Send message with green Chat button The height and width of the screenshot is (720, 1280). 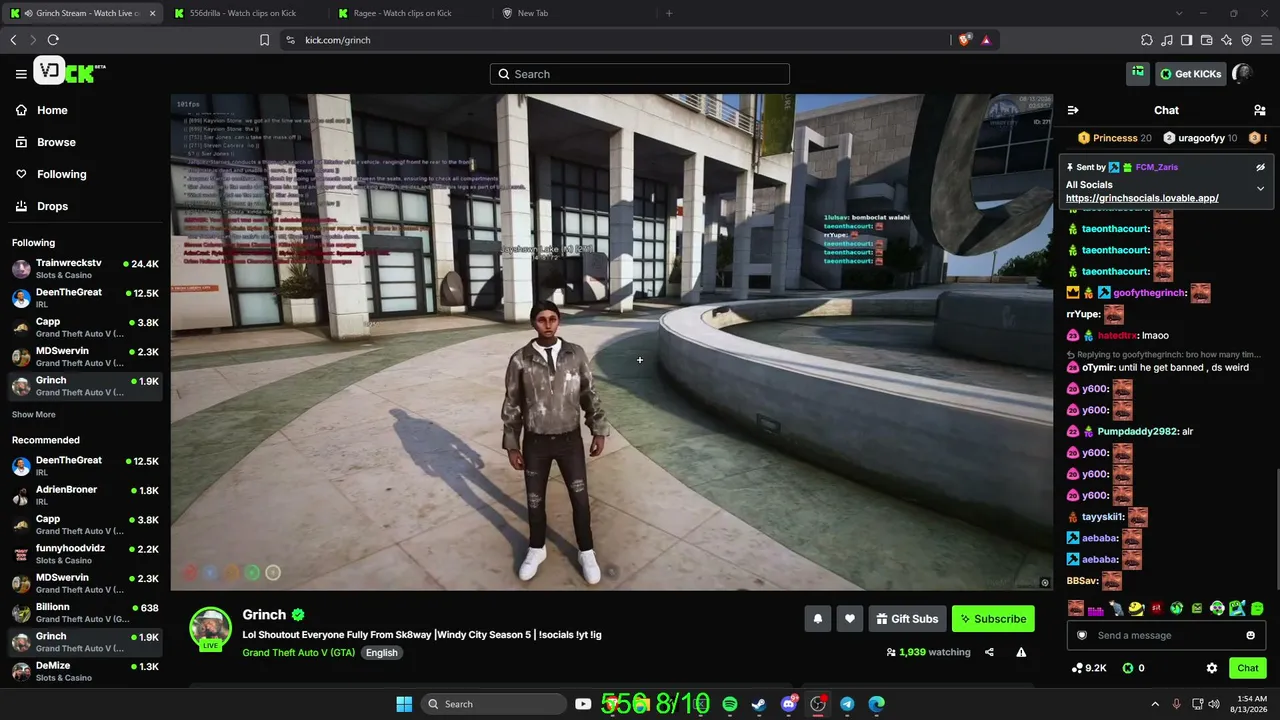coord(1248,668)
